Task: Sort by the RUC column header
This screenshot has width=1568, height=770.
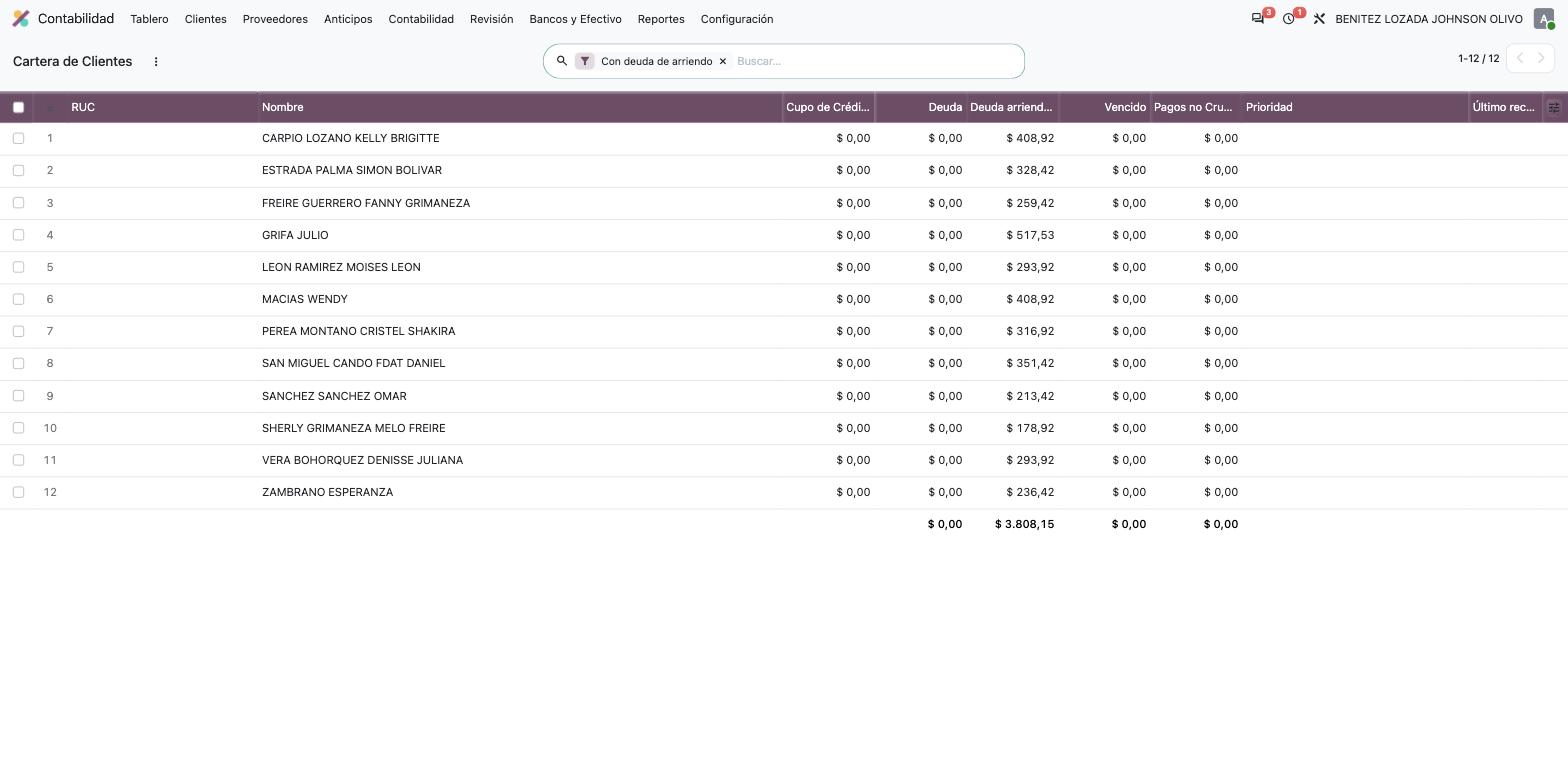Action: coord(163,107)
